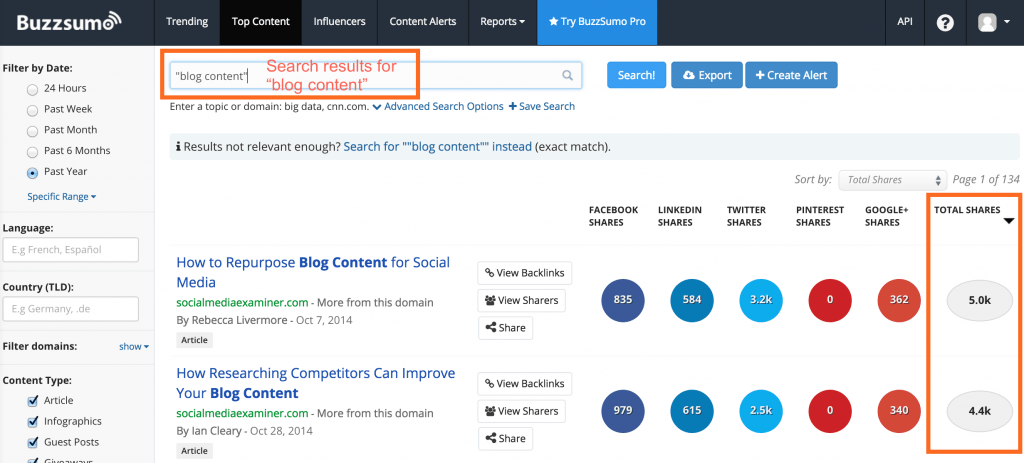Click Facebook shares bubble showing 835
The height and width of the screenshot is (463, 1024).
(x=622, y=300)
